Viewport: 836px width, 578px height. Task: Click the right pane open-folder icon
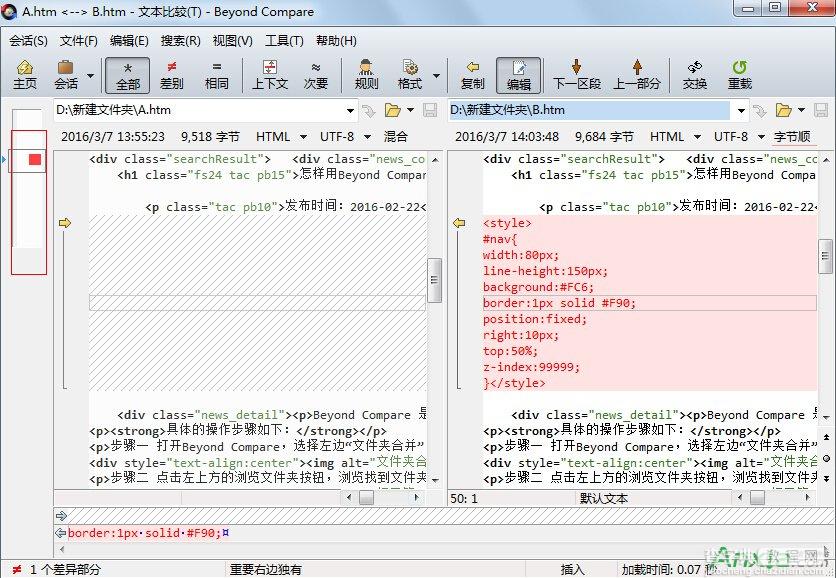click(x=783, y=110)
